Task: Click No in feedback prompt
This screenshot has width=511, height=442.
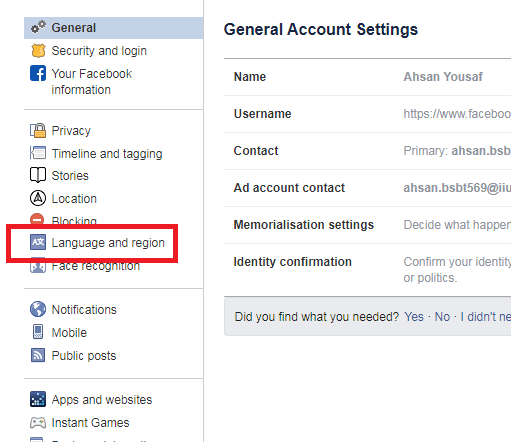Action: point(442,317)
